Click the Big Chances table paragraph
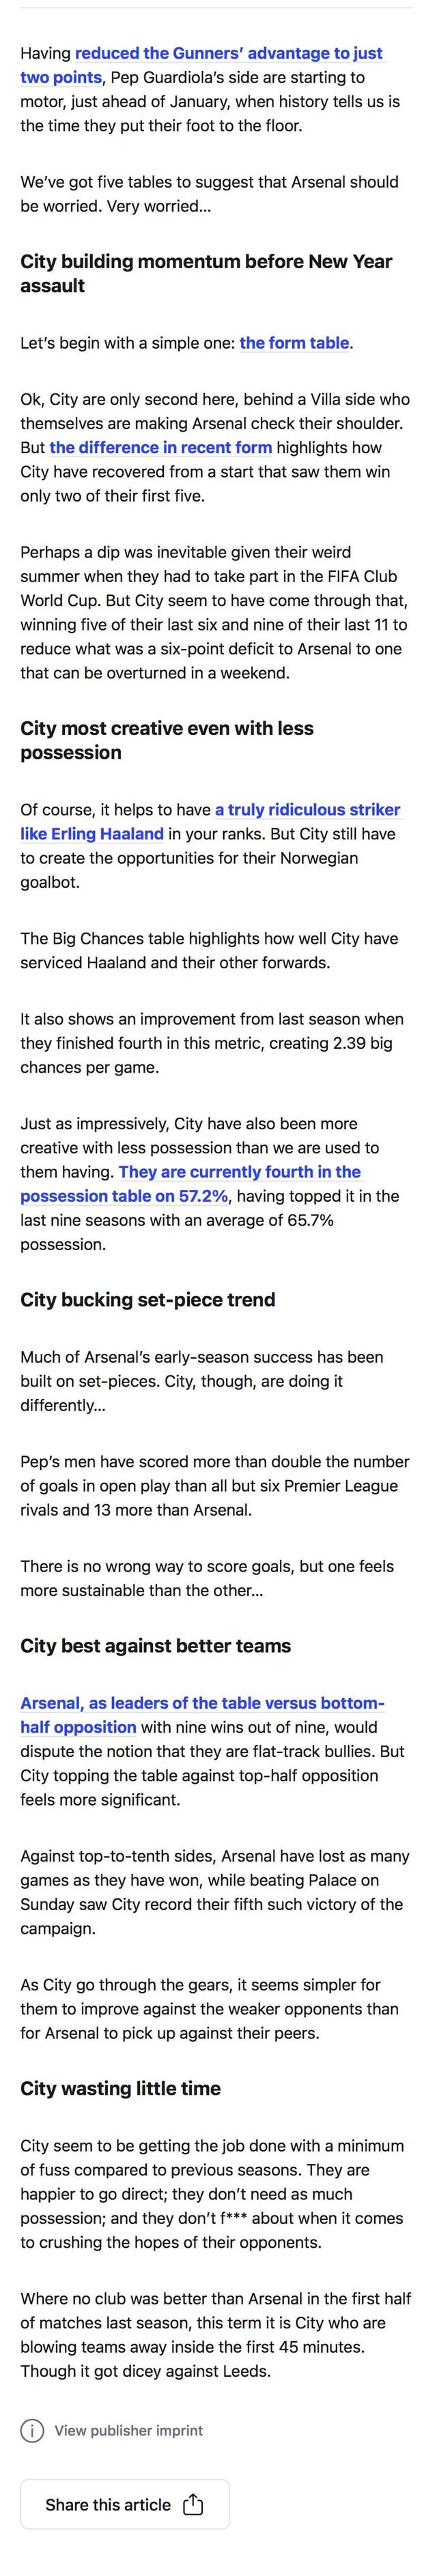 (x=209, y=950)
